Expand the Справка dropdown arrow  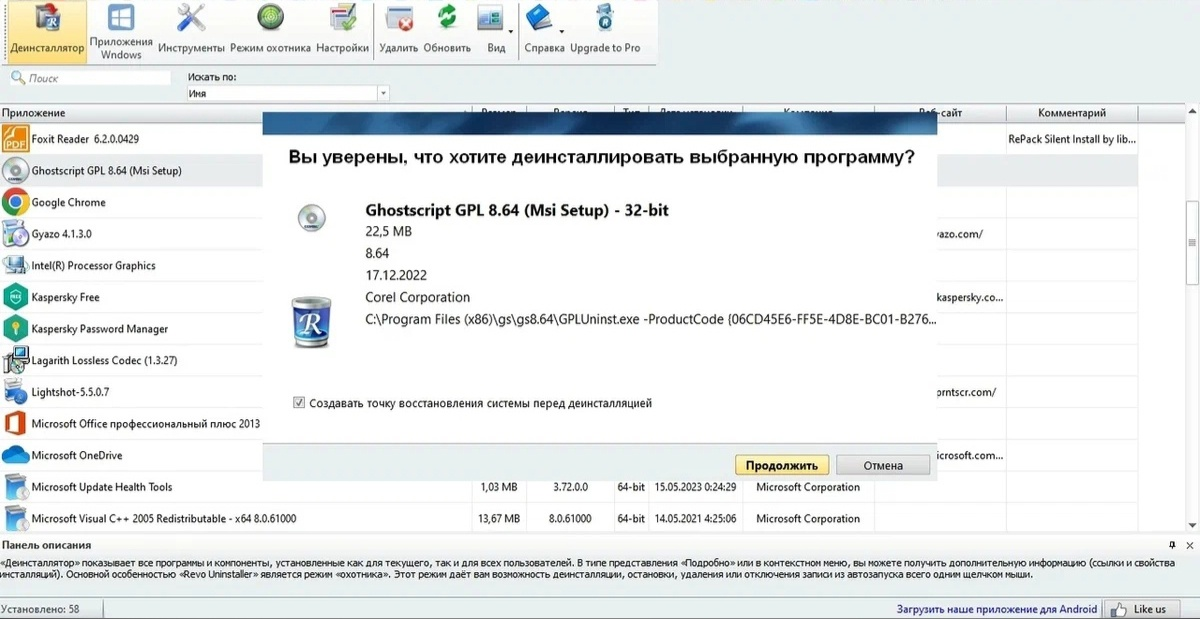pyautogui.click(x=562, y=31)
